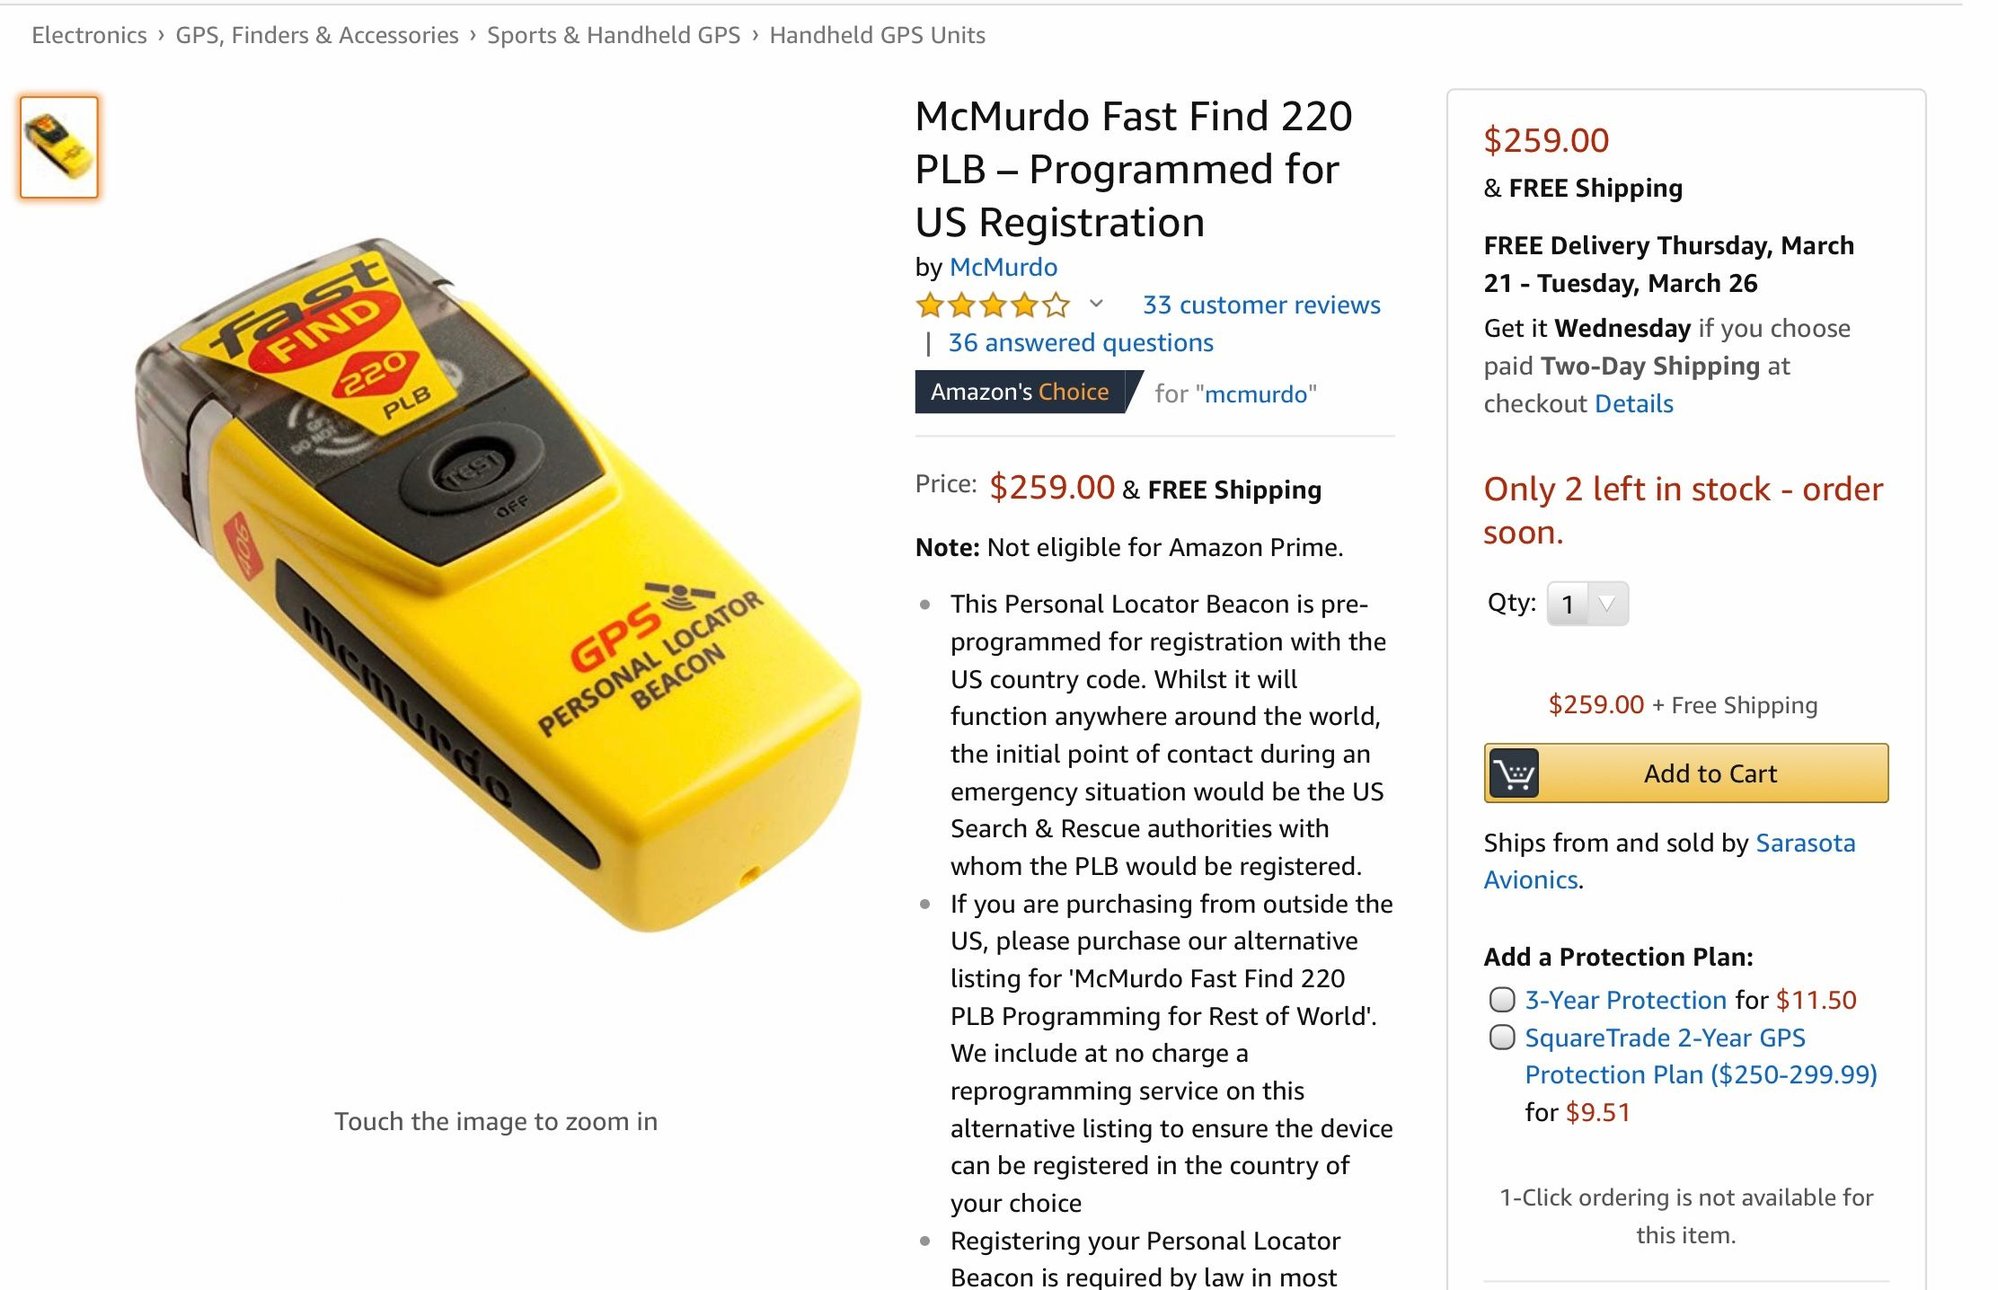
Task: Go to the Electronics breadcrumb
Action: [89, 35]
